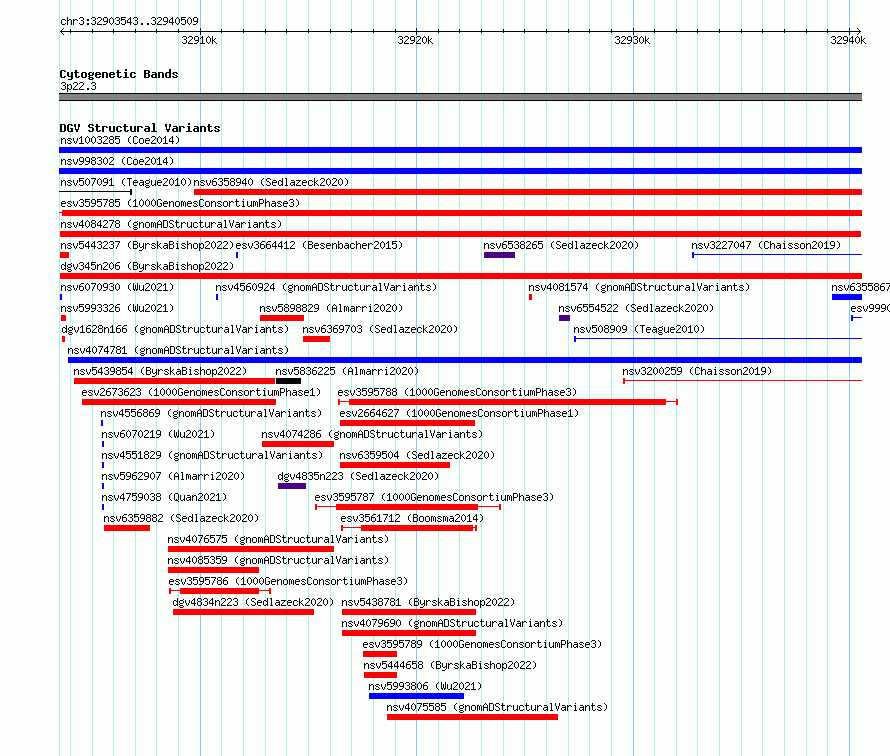The height and width of the screenshot is (756, 890).
Task: Open dgv4834n223 (Sedlazeck2020) variant
Action: click(253, 602)
